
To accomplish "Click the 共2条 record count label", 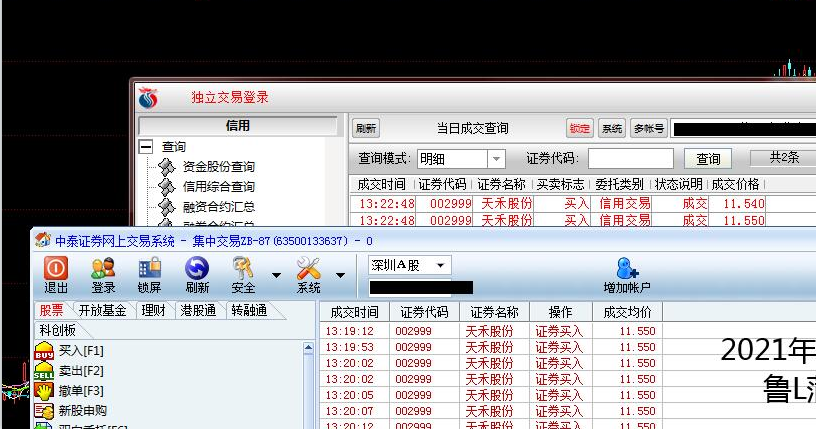I will coord(784,158).
